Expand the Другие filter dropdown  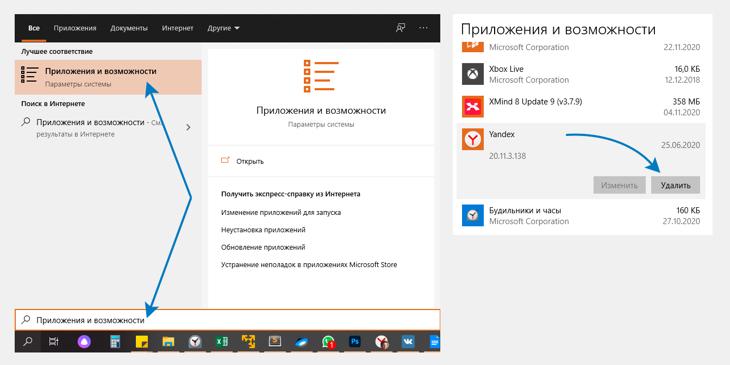[x=223, y=28]
